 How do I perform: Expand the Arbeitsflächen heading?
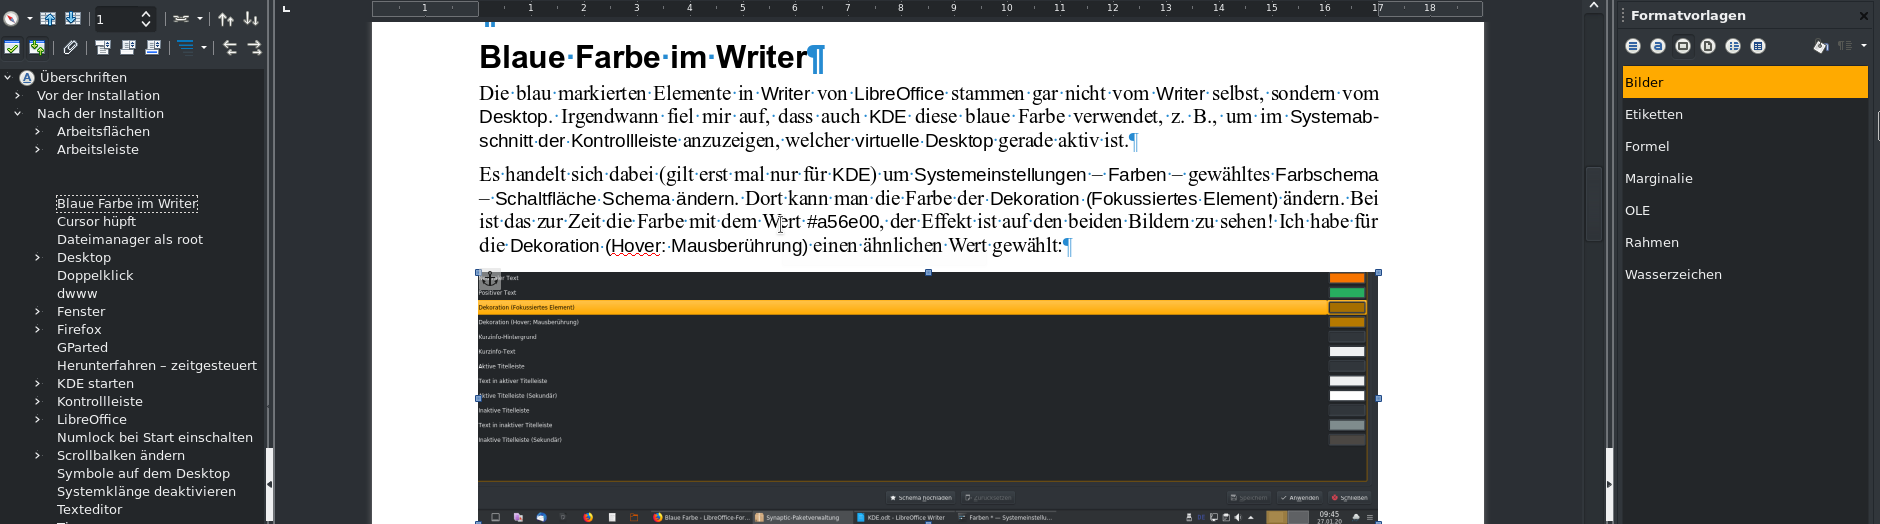37,131
